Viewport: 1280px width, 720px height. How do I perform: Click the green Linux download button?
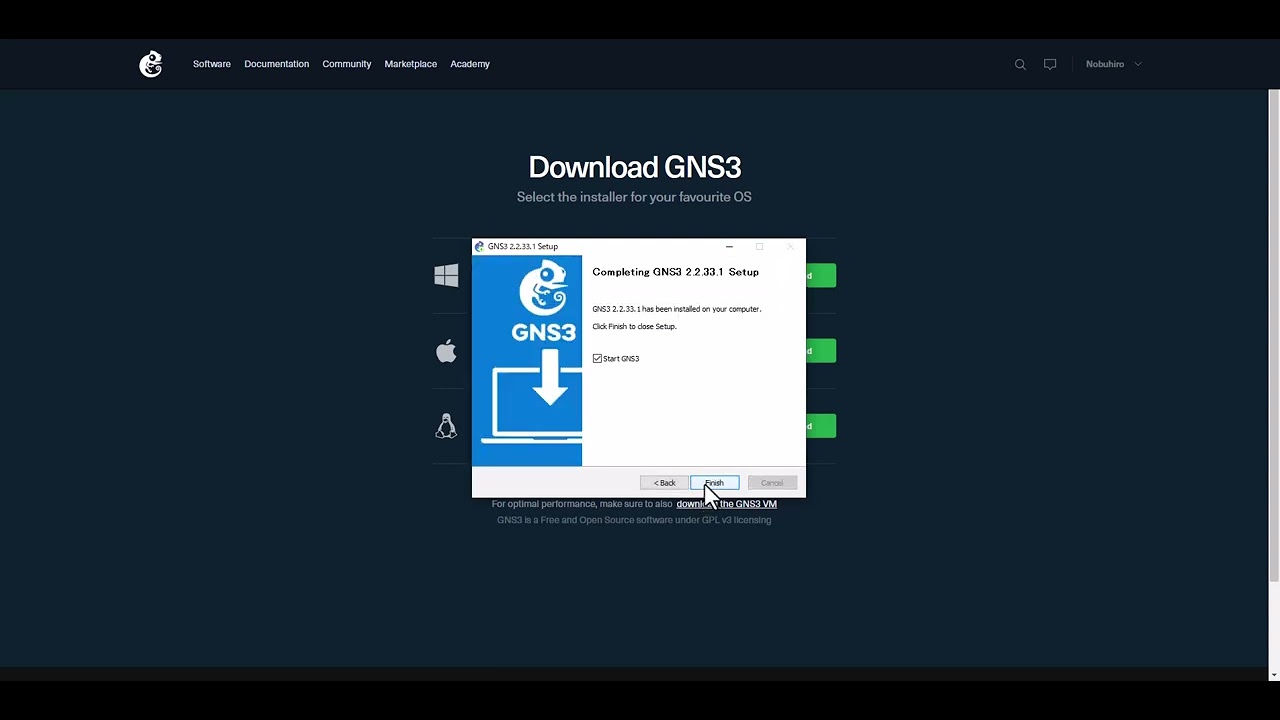click(x=820, y=426)
